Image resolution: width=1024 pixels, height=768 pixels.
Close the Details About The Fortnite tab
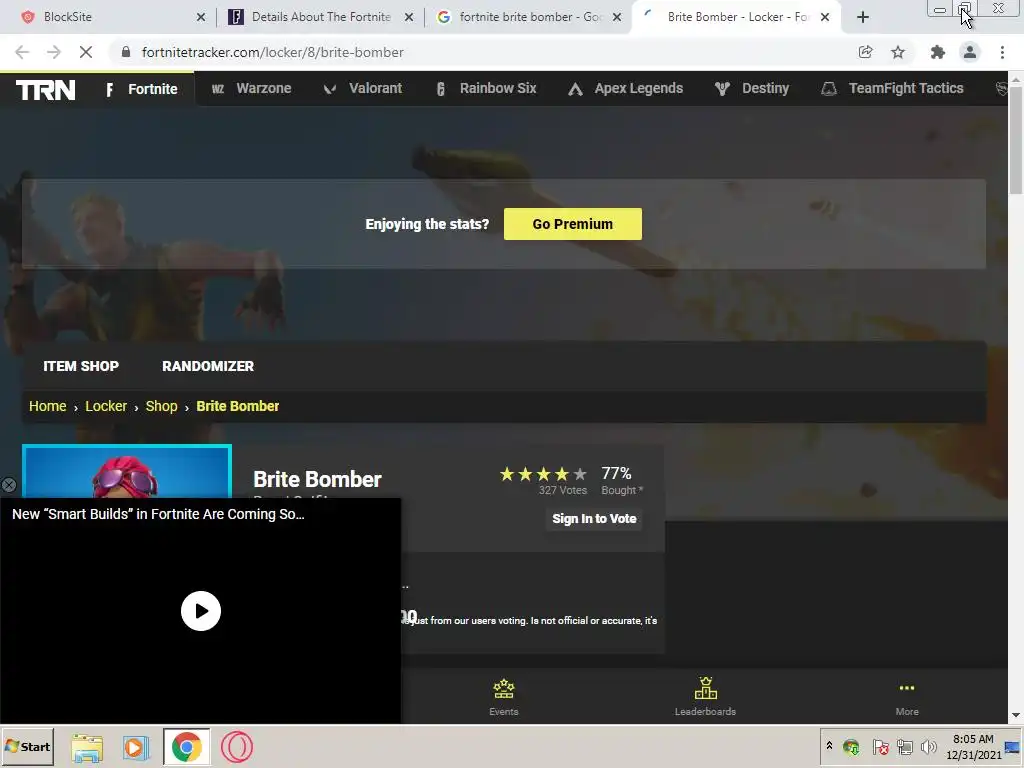coord(409,17)
